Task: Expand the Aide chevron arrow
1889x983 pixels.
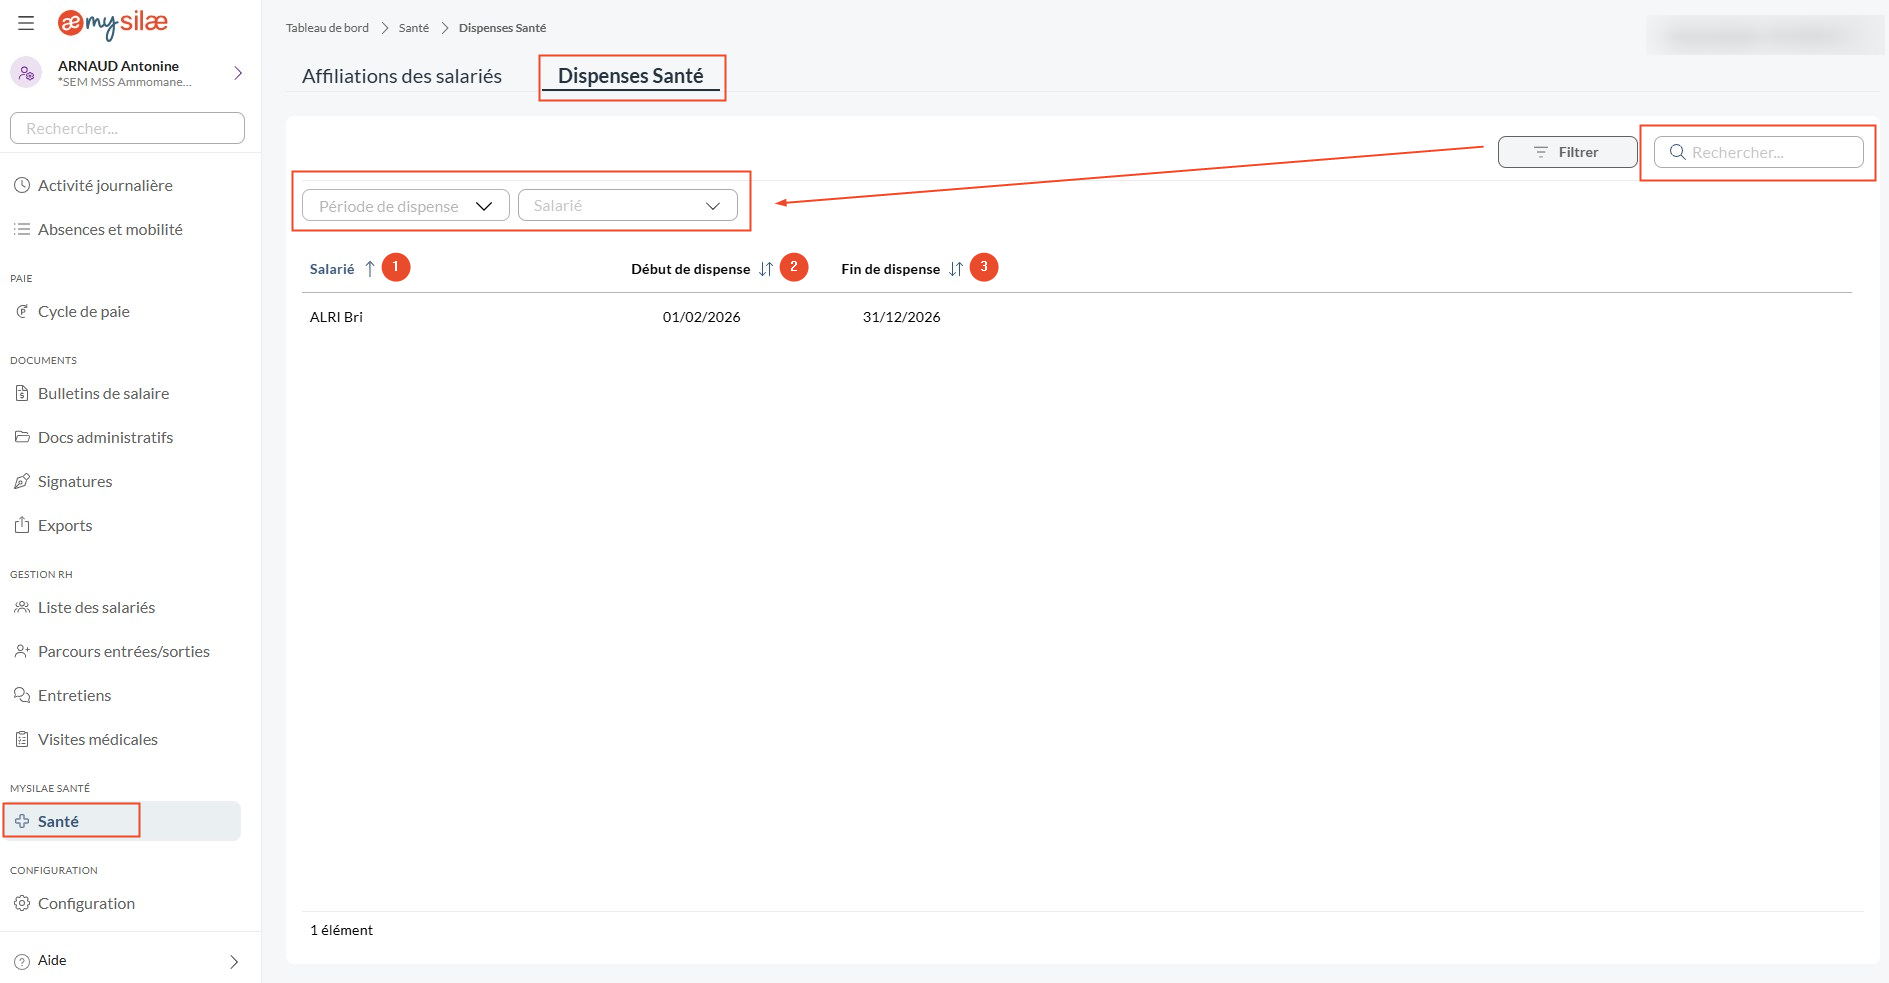Action: [234, 962]
